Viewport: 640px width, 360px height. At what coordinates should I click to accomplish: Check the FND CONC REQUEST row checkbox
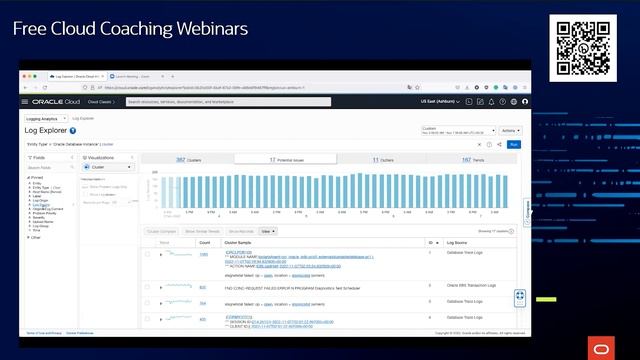pyautogui.click(x=148, y=288)
